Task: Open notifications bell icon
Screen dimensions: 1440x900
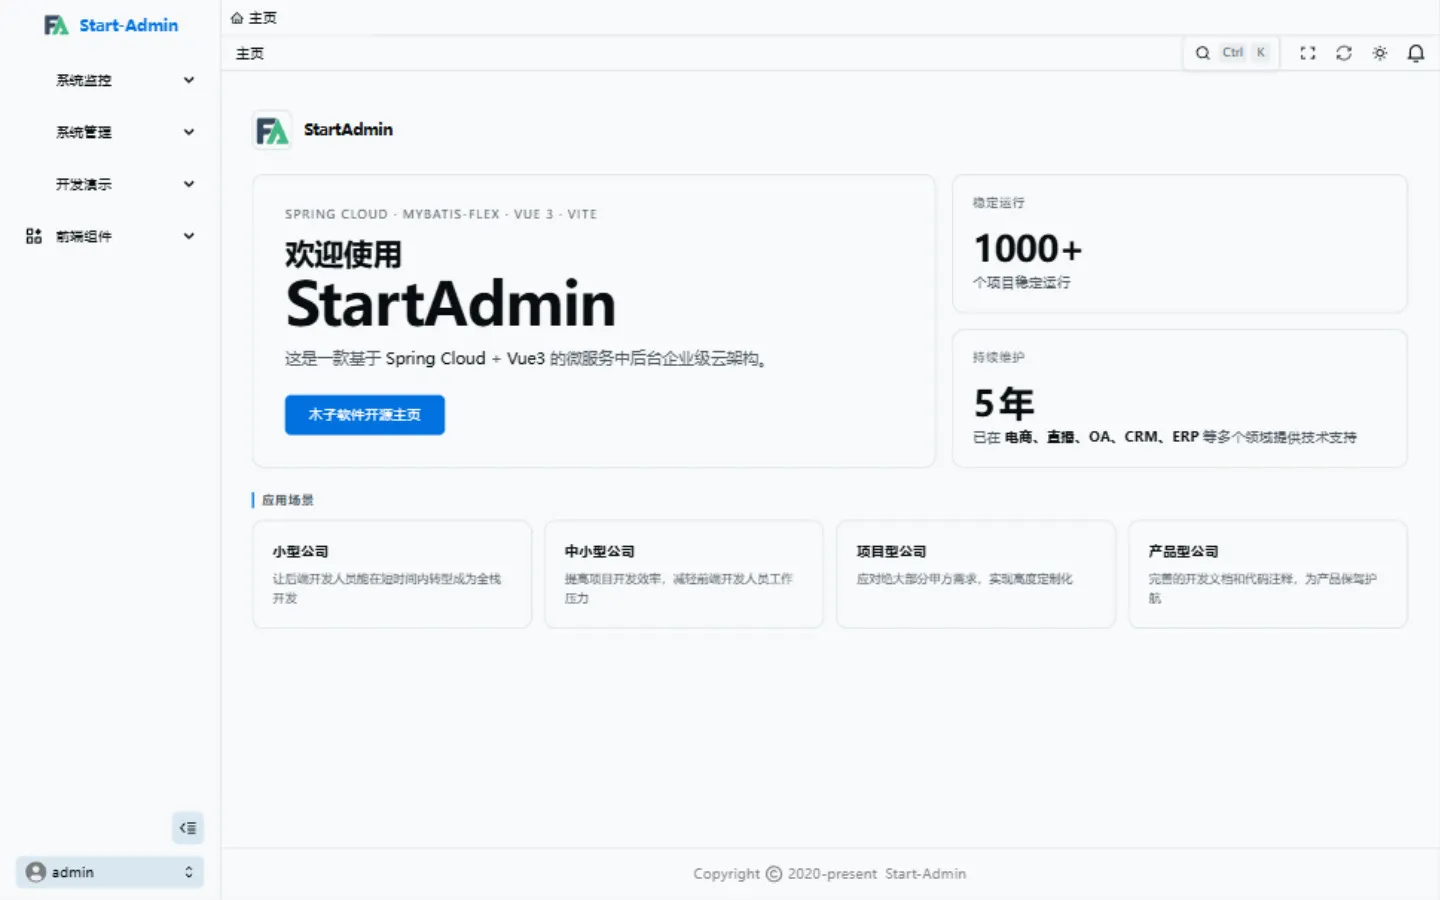Action: click(x=1416, y=53)
